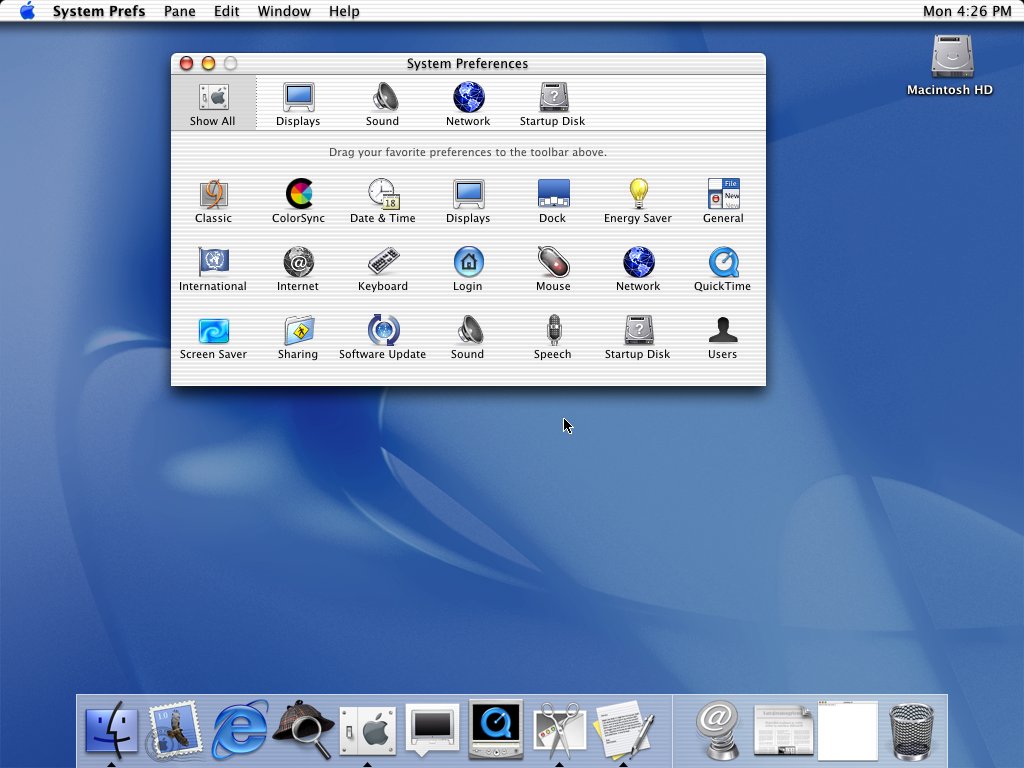Click the menu bar clock
Image resolution: width=1024 pixels, height=768 pixels.
[967, 11]
